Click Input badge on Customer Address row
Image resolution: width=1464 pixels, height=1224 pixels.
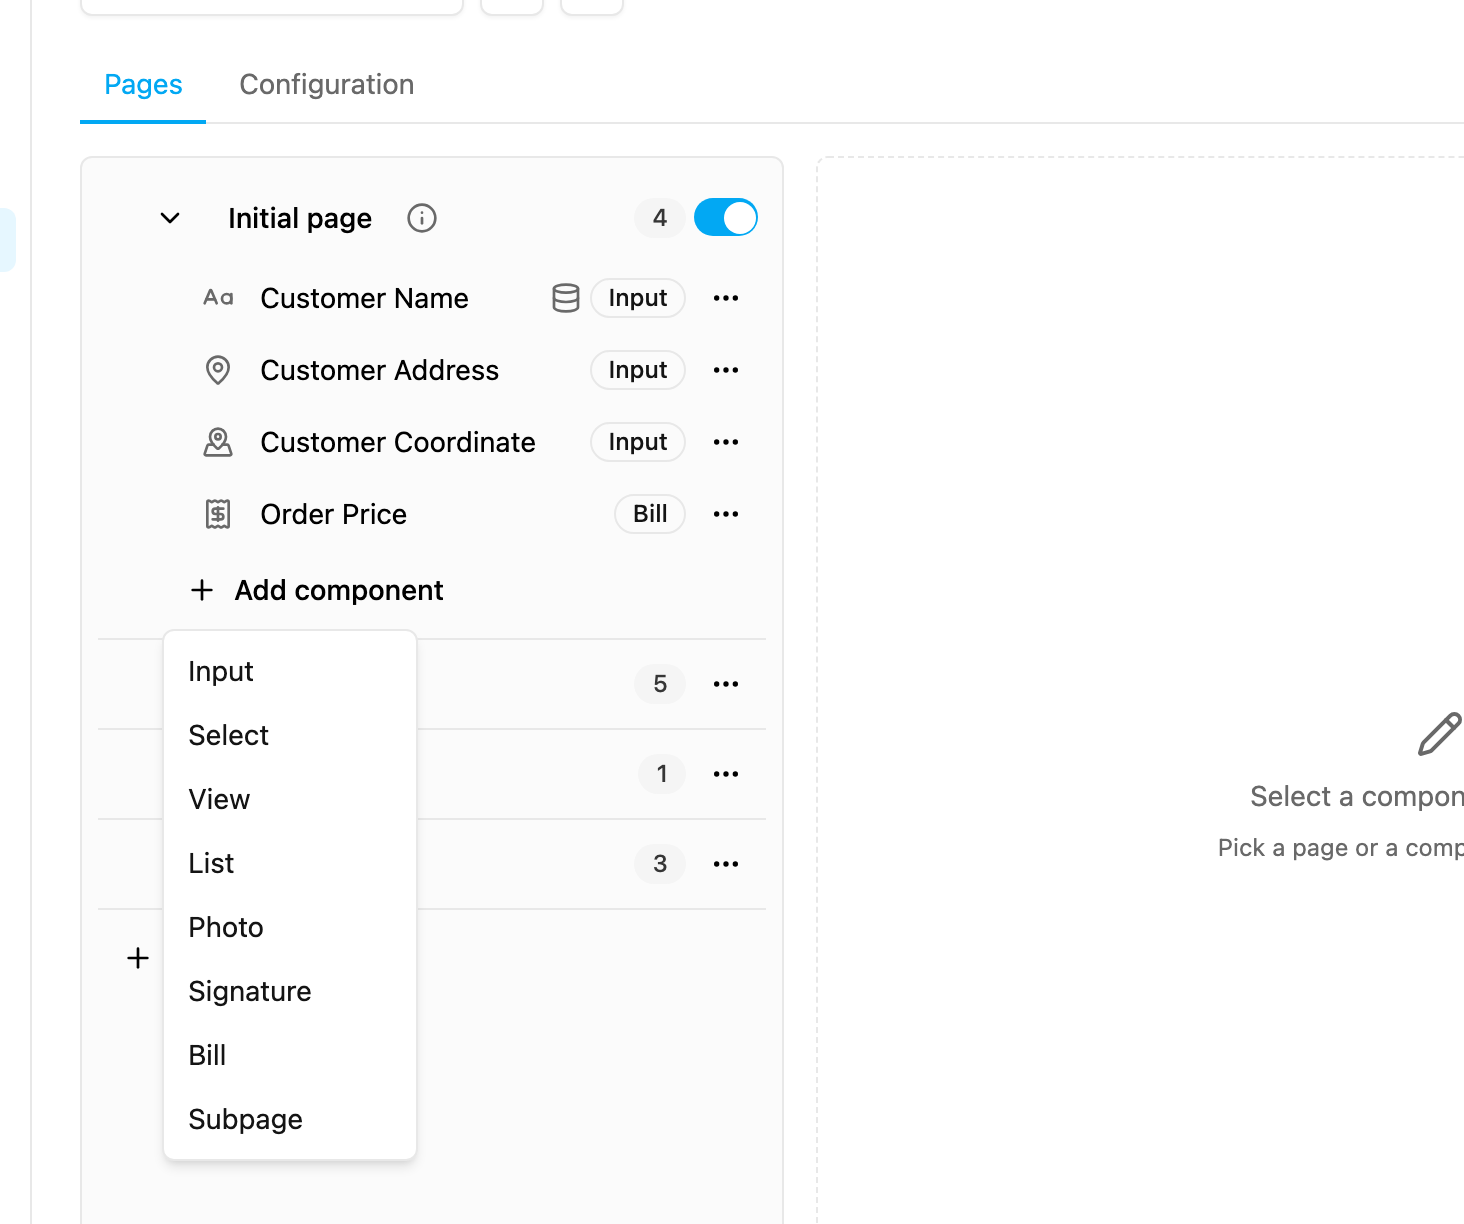coord(638,370)
